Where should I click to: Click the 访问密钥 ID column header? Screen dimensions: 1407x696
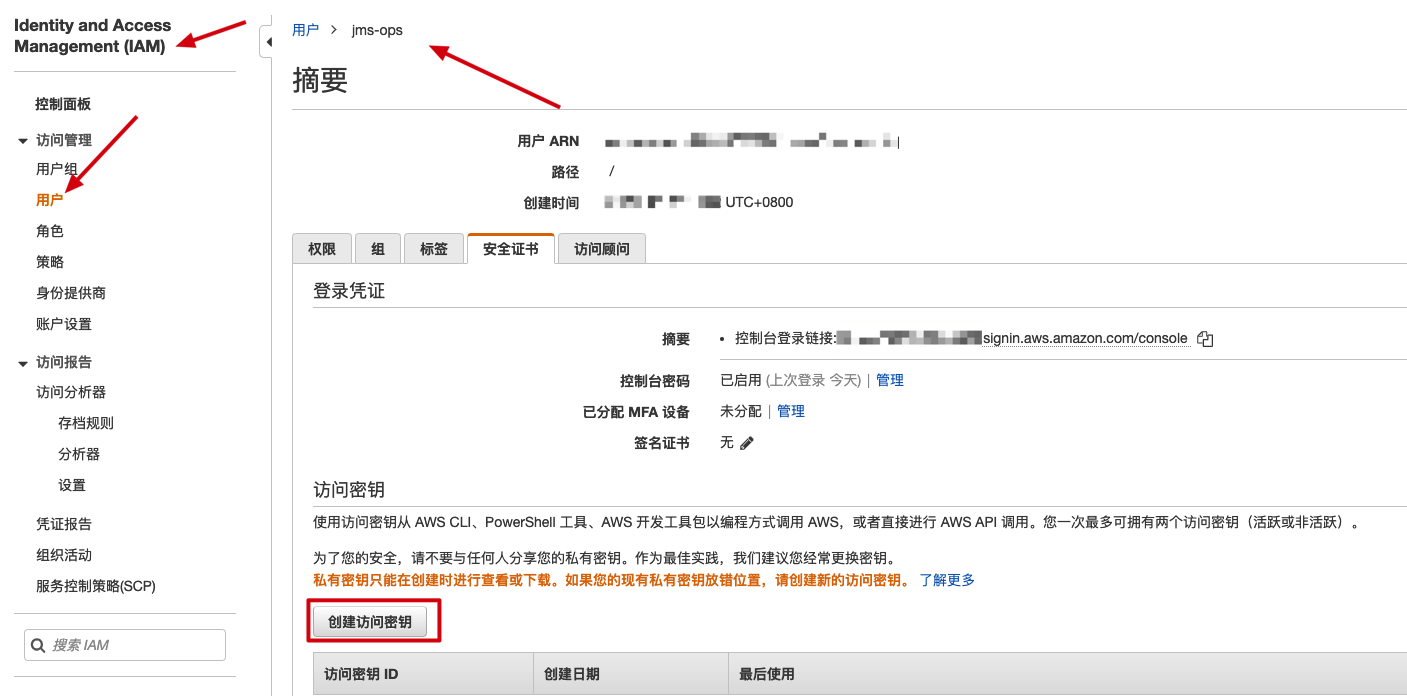423,674
